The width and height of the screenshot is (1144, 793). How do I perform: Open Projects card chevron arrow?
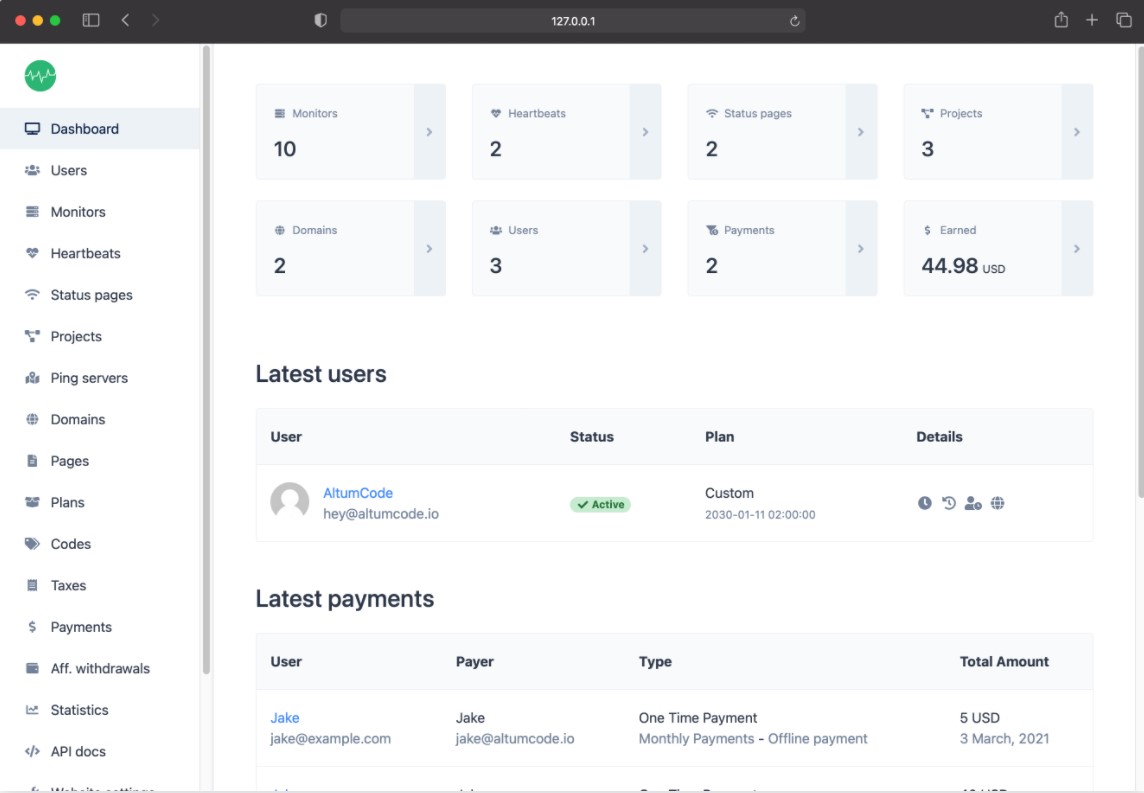point(1077,132)
